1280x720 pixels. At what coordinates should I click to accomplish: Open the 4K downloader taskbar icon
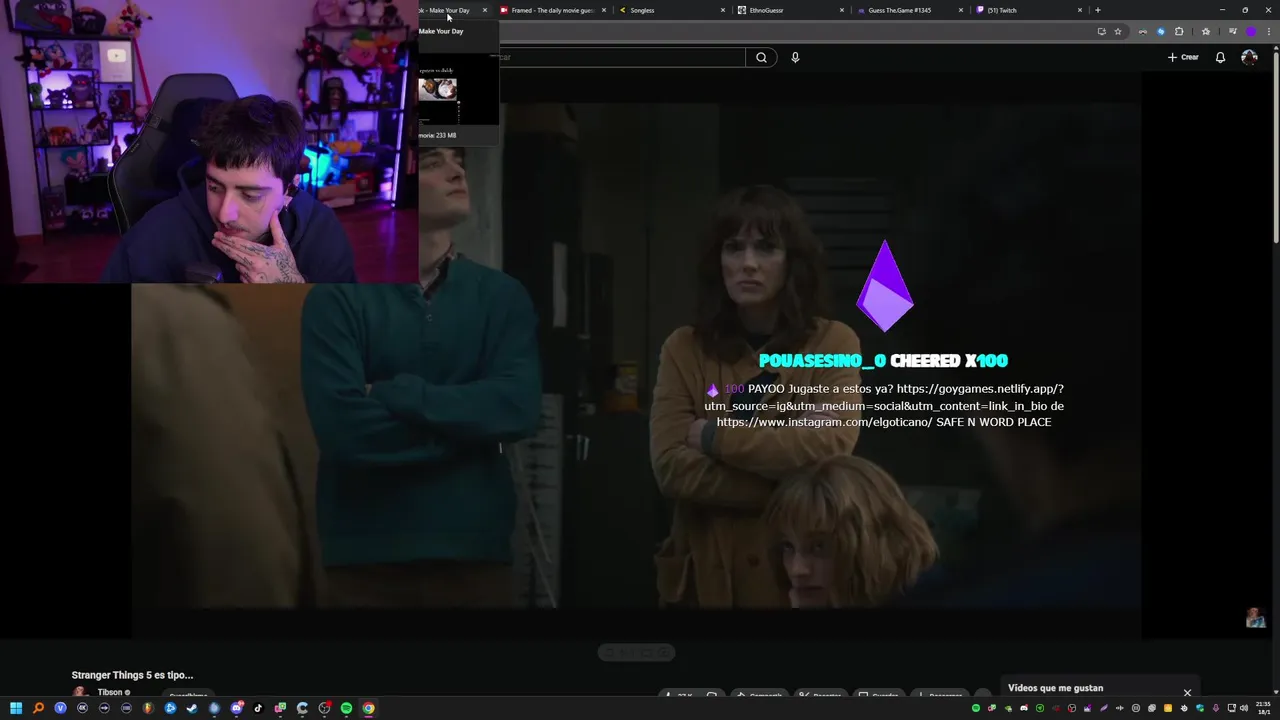pos(82,708)
